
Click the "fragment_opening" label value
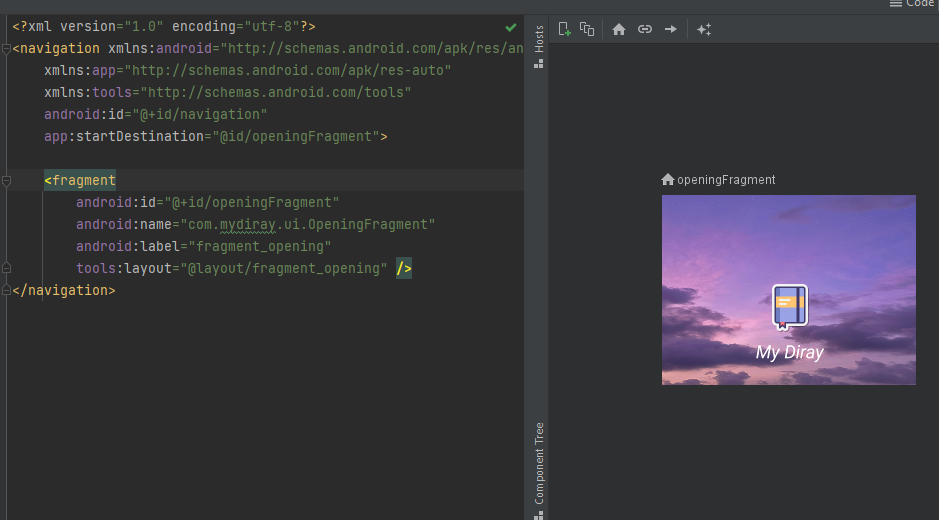[259, 246]
